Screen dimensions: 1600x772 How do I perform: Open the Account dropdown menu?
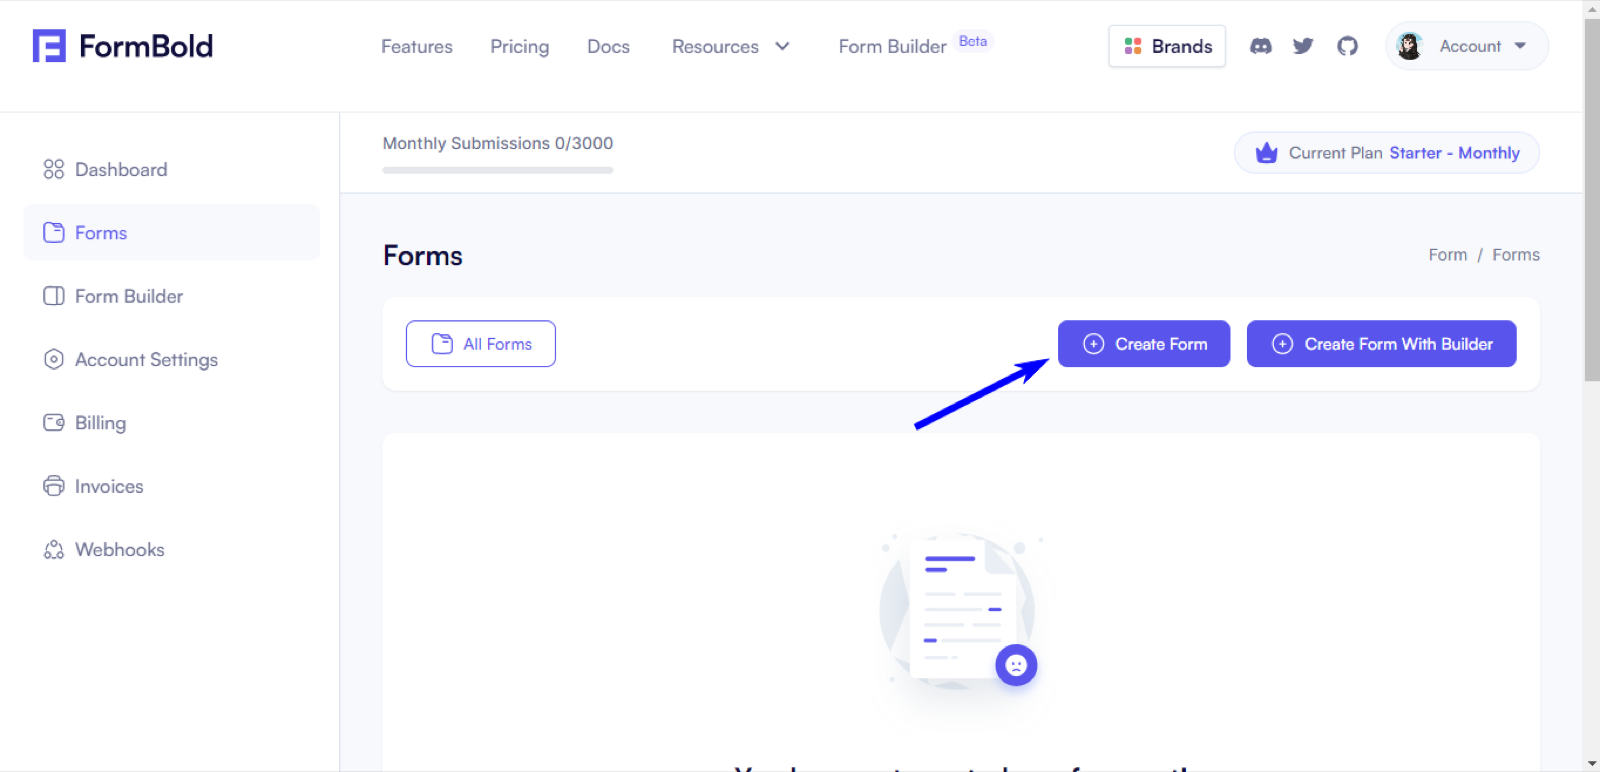[1467, 46]
